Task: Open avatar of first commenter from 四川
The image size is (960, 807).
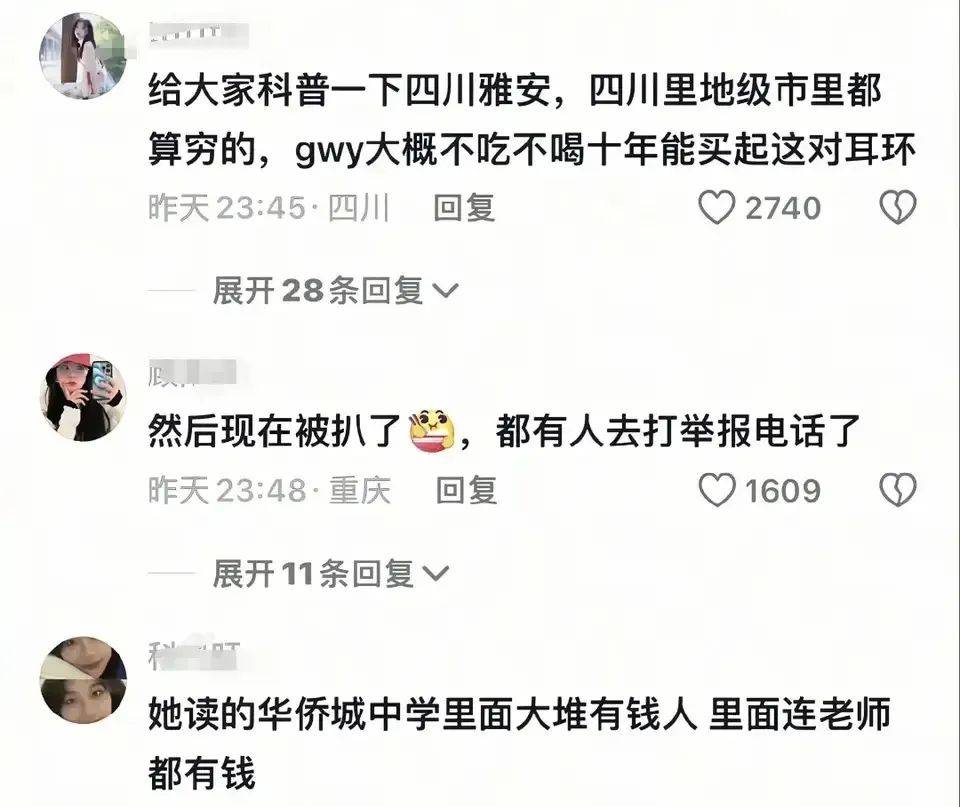Action: [83, 56]
